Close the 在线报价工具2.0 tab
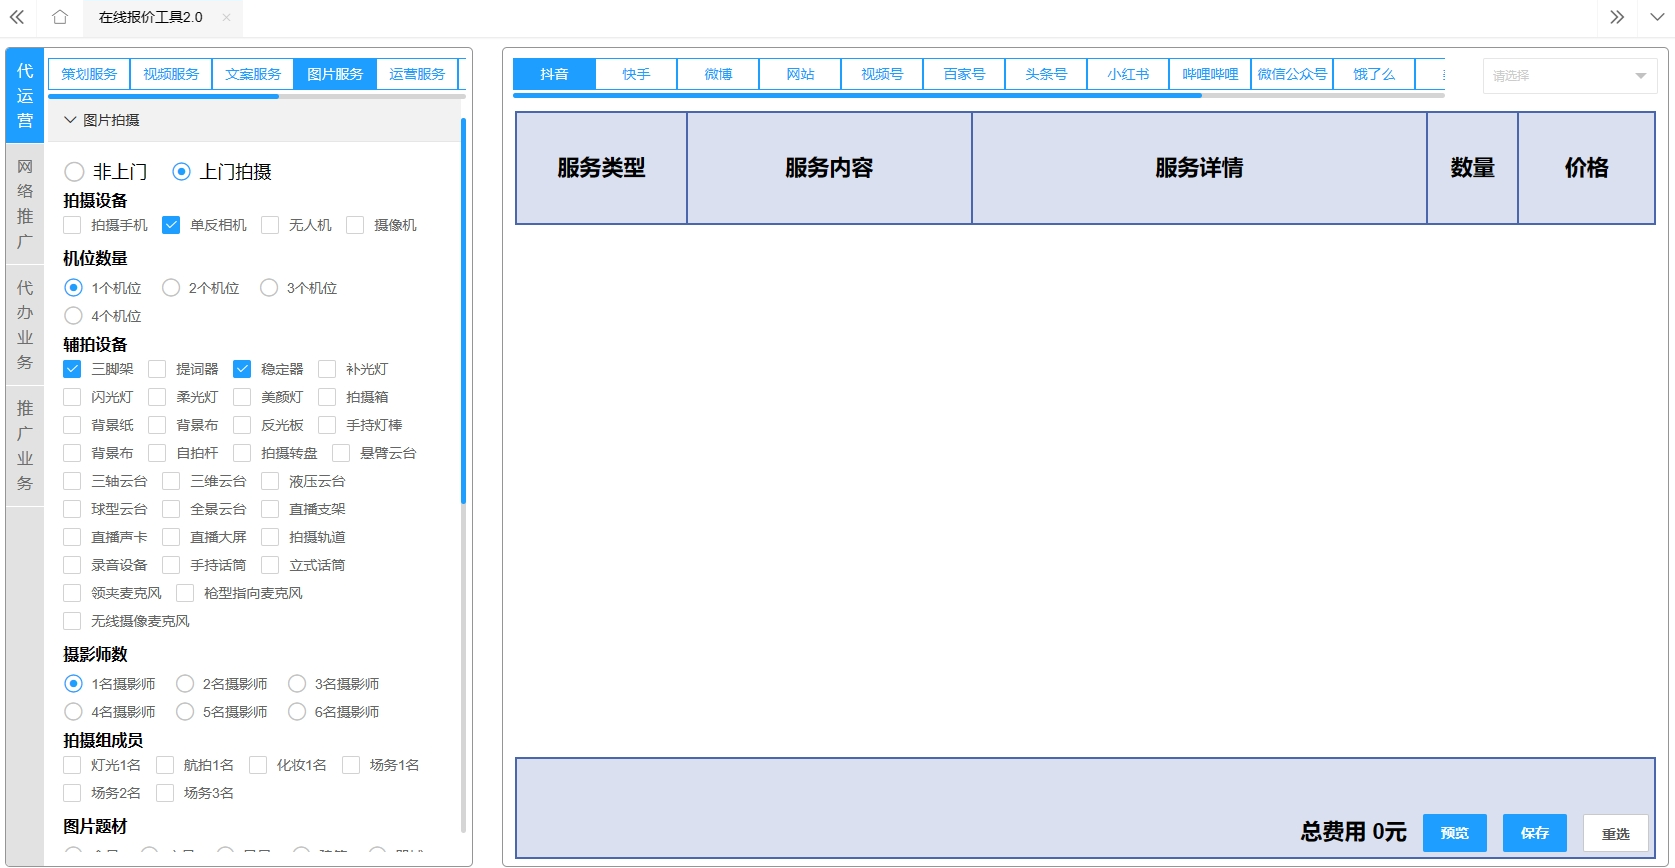 (226, 17)
